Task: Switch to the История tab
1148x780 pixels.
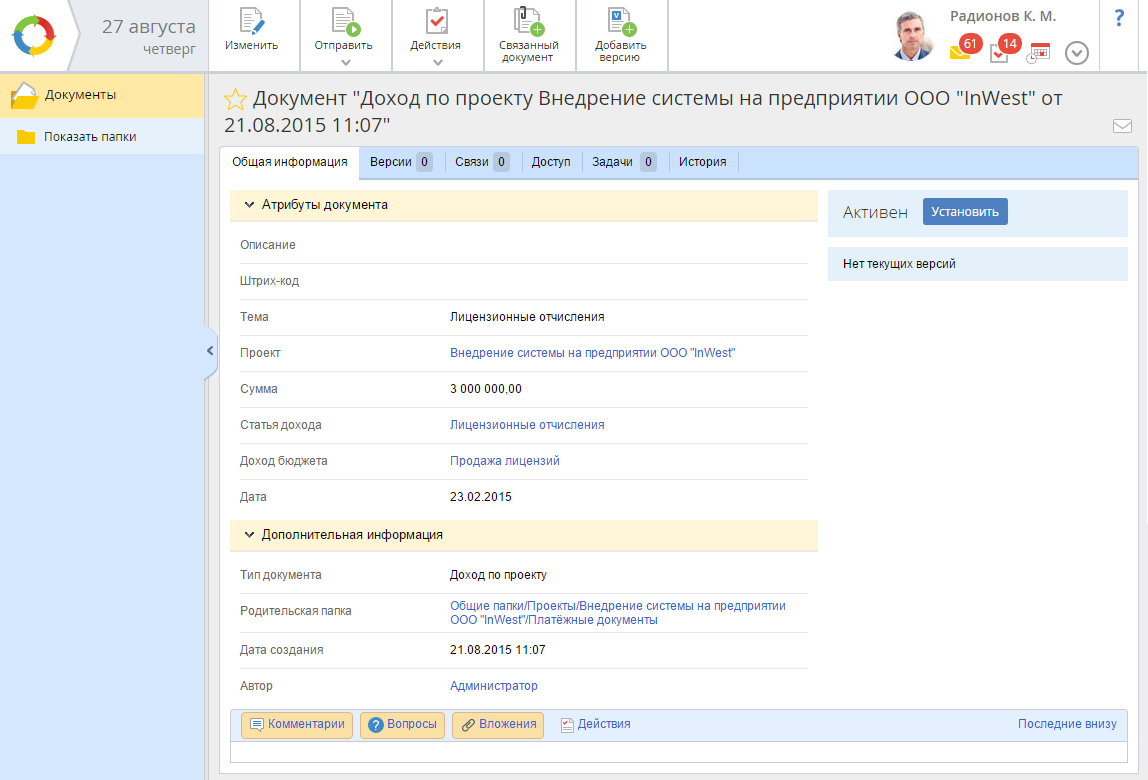Action: point(702,161)
